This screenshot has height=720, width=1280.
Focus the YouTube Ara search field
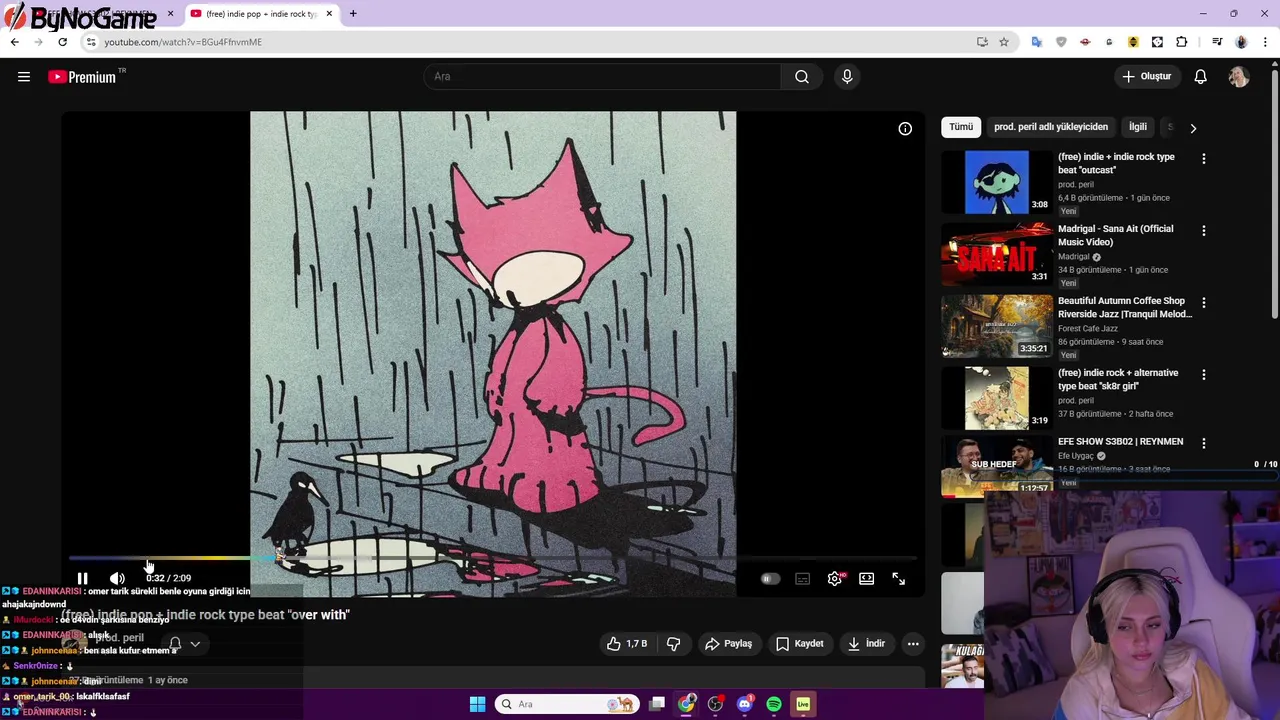[x=602, y=77]
